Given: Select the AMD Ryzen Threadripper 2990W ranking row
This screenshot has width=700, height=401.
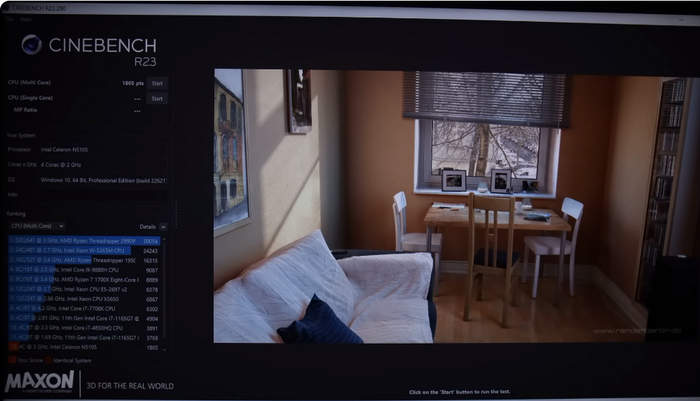Looking at the screenshot, I should (84, 241).
